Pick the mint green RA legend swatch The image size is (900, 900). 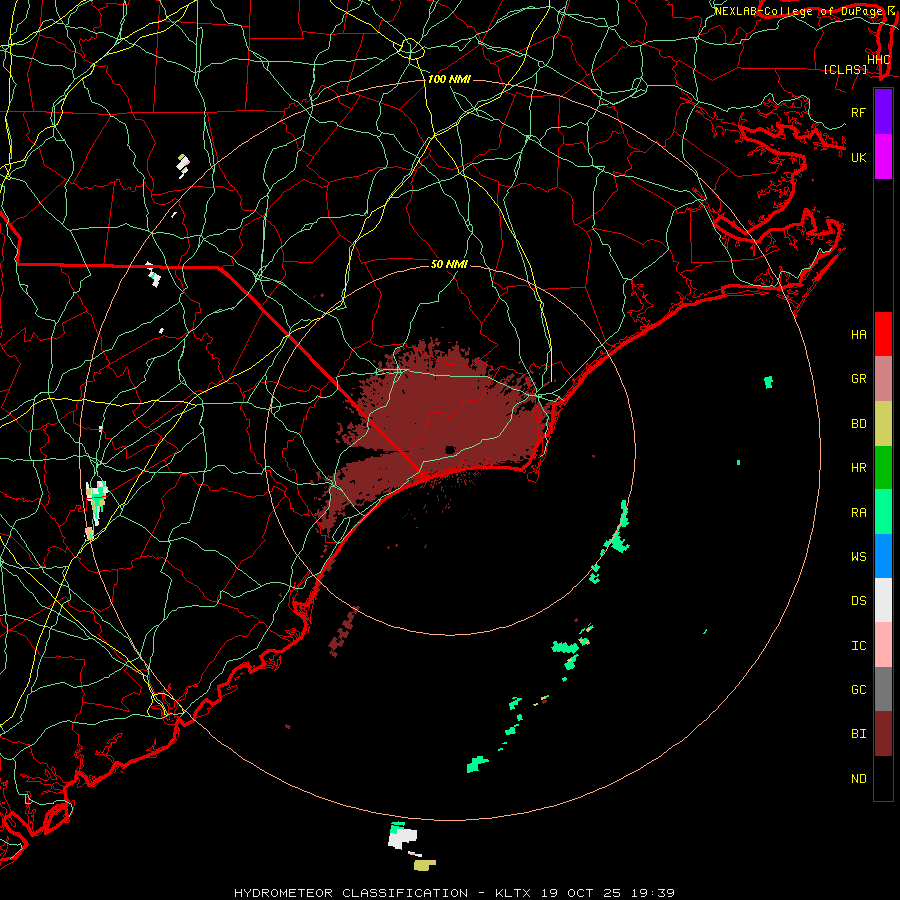883,512
